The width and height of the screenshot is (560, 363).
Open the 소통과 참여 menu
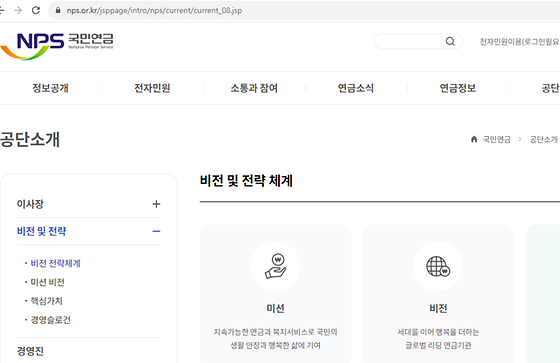(254, 88)
